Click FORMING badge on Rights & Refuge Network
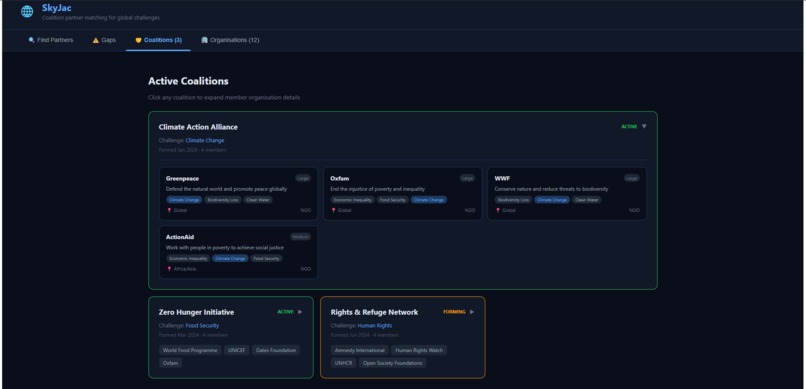Viewport: 806px width, 389px height. (x=454, y=312)
